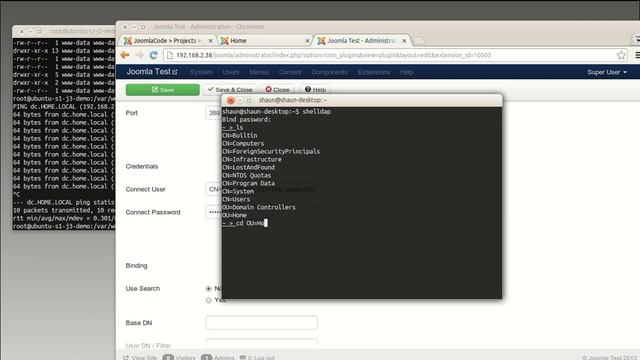
Task: Go back with the browser back arrow
Action: point(125,55)
